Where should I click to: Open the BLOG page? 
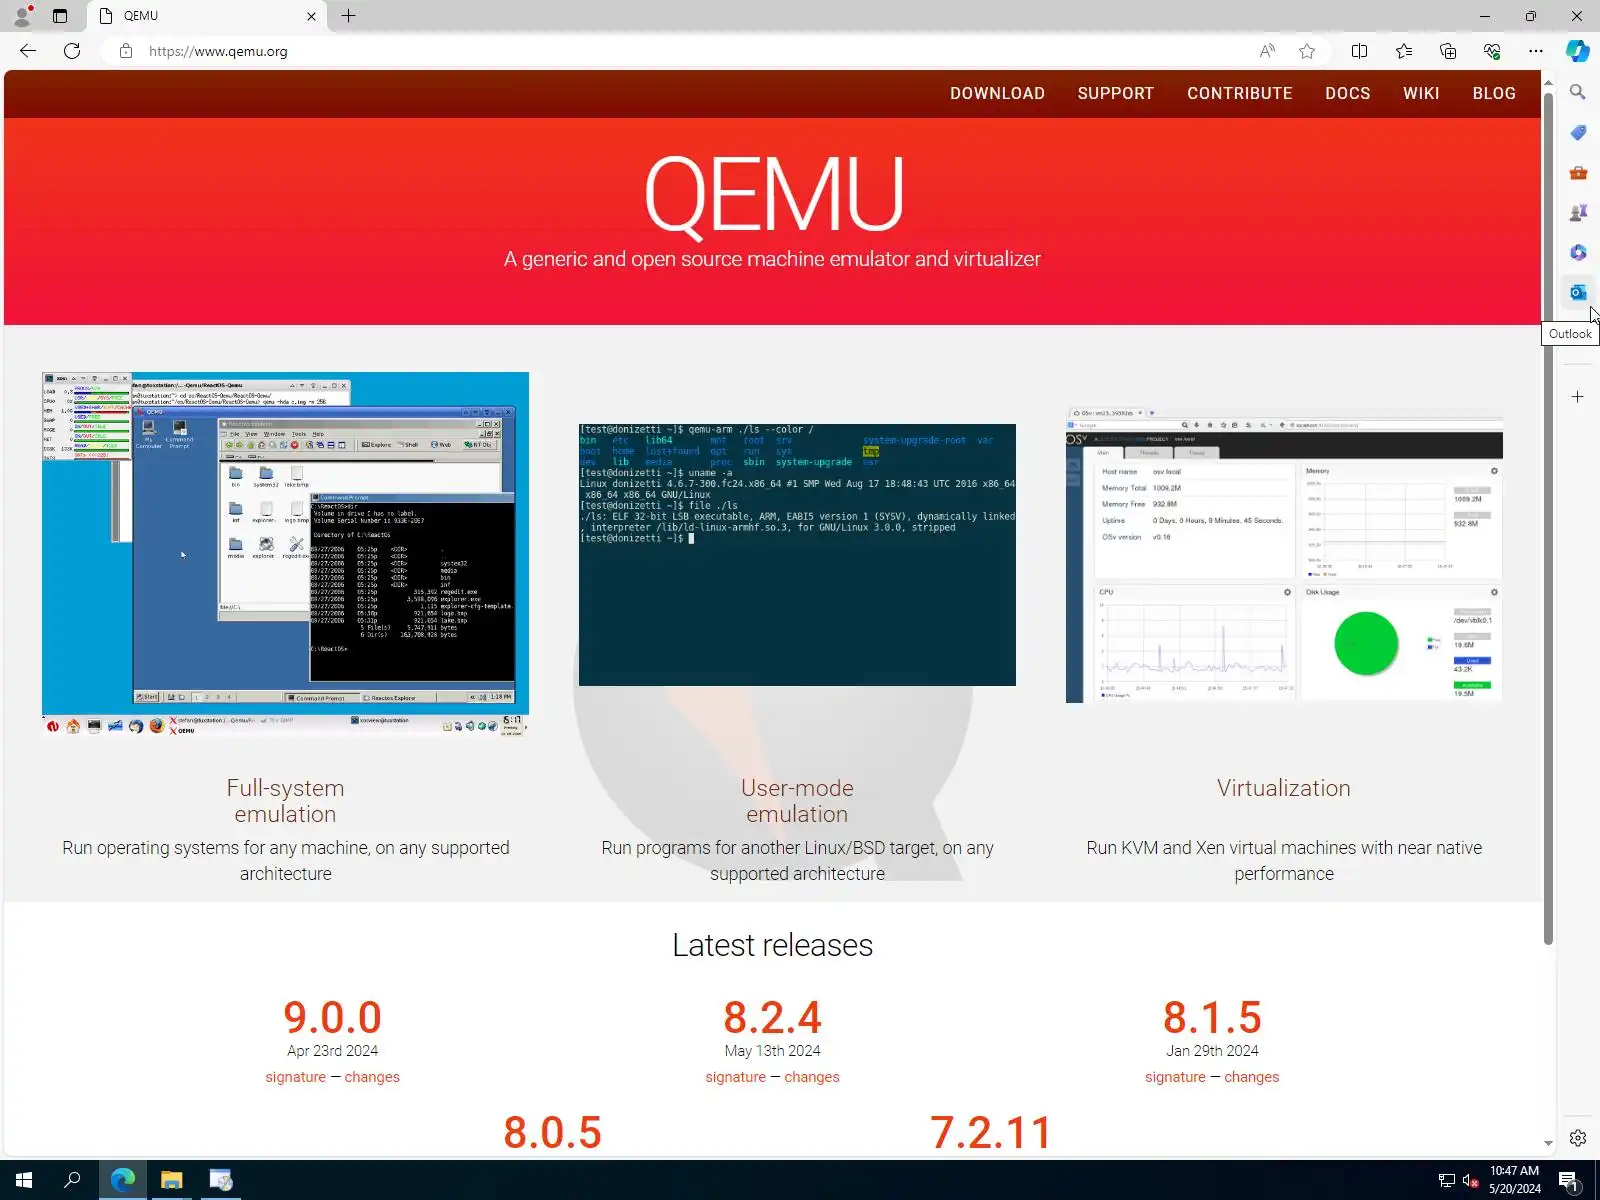click(x=1494, y=93)
